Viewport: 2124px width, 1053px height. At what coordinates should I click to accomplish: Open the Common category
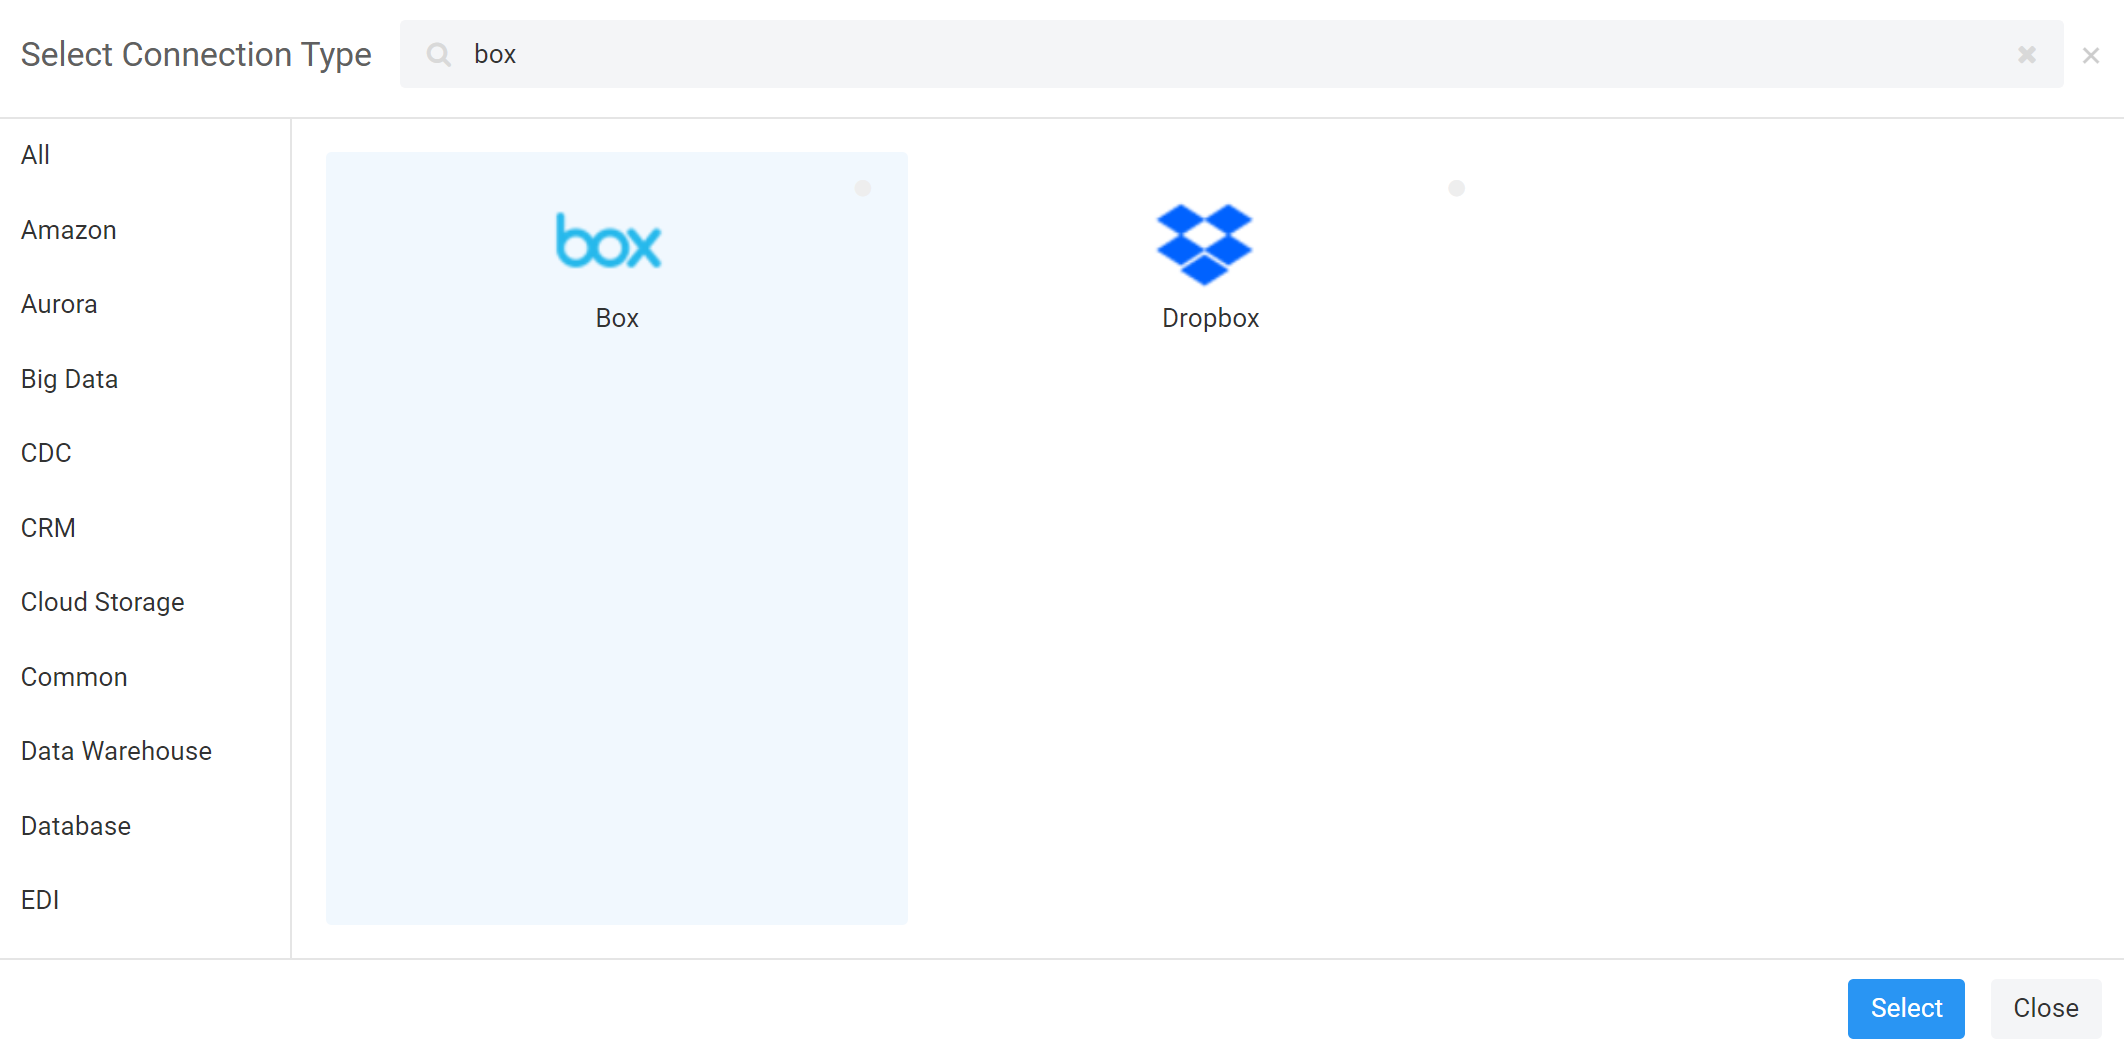coord(74,677)
